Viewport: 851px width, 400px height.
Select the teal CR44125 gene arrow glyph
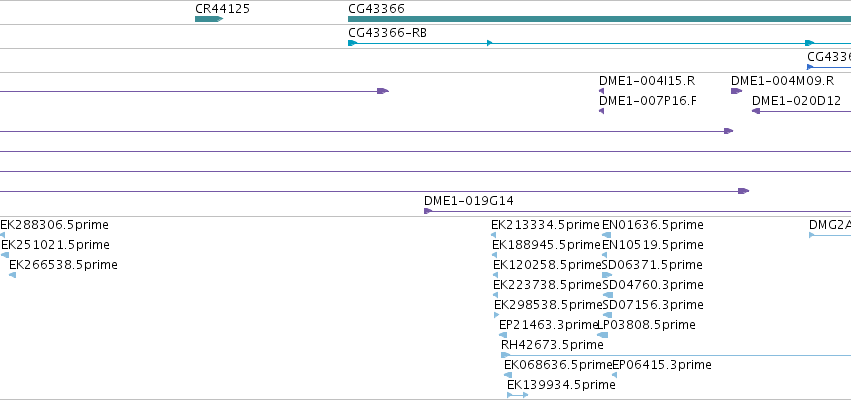[x=209, y=19]
